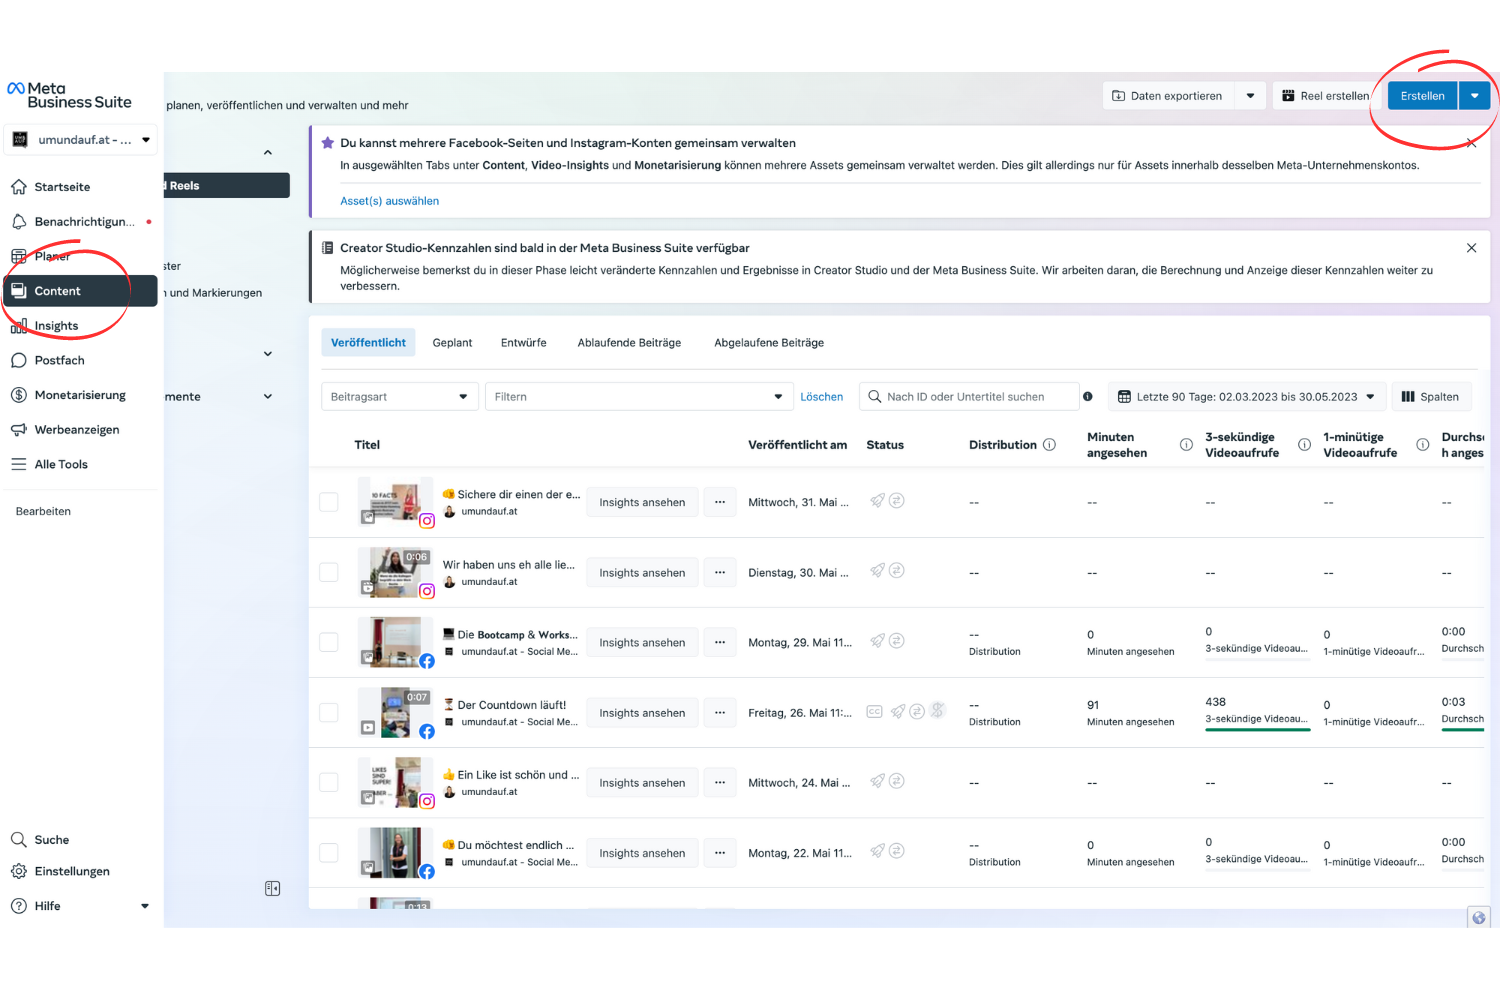Select checkbox for Die Bootcamp & Works post
Image resolution: width=1500 pixels, height=1000 pixels.
click(328, 642)
